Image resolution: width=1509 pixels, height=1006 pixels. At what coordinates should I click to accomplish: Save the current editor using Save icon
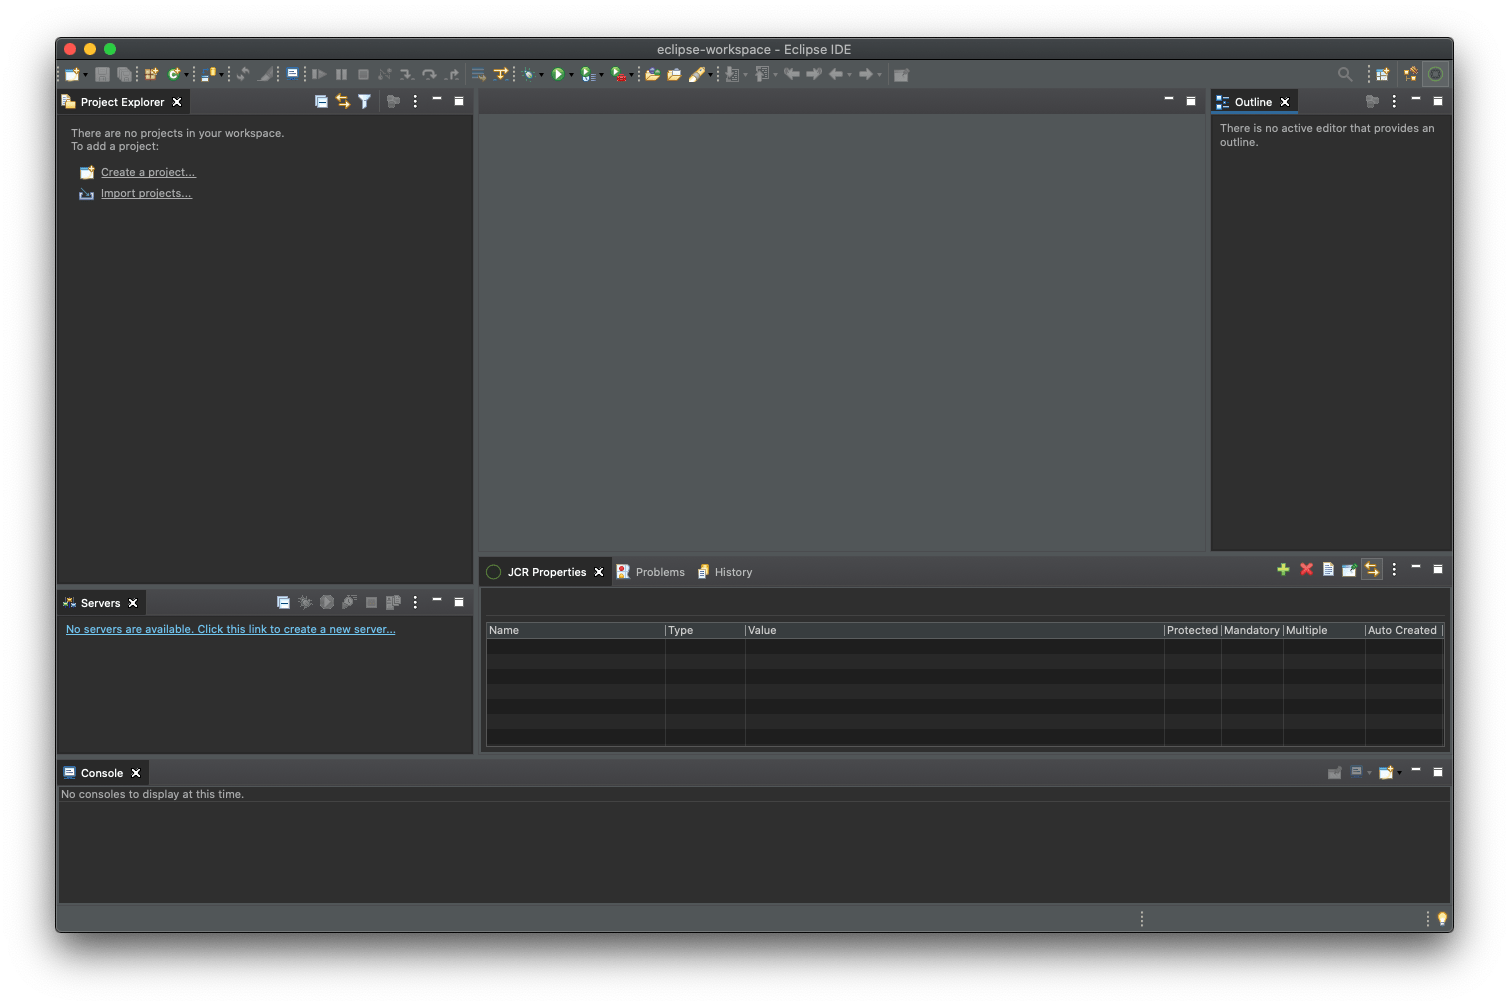point(102,74)
